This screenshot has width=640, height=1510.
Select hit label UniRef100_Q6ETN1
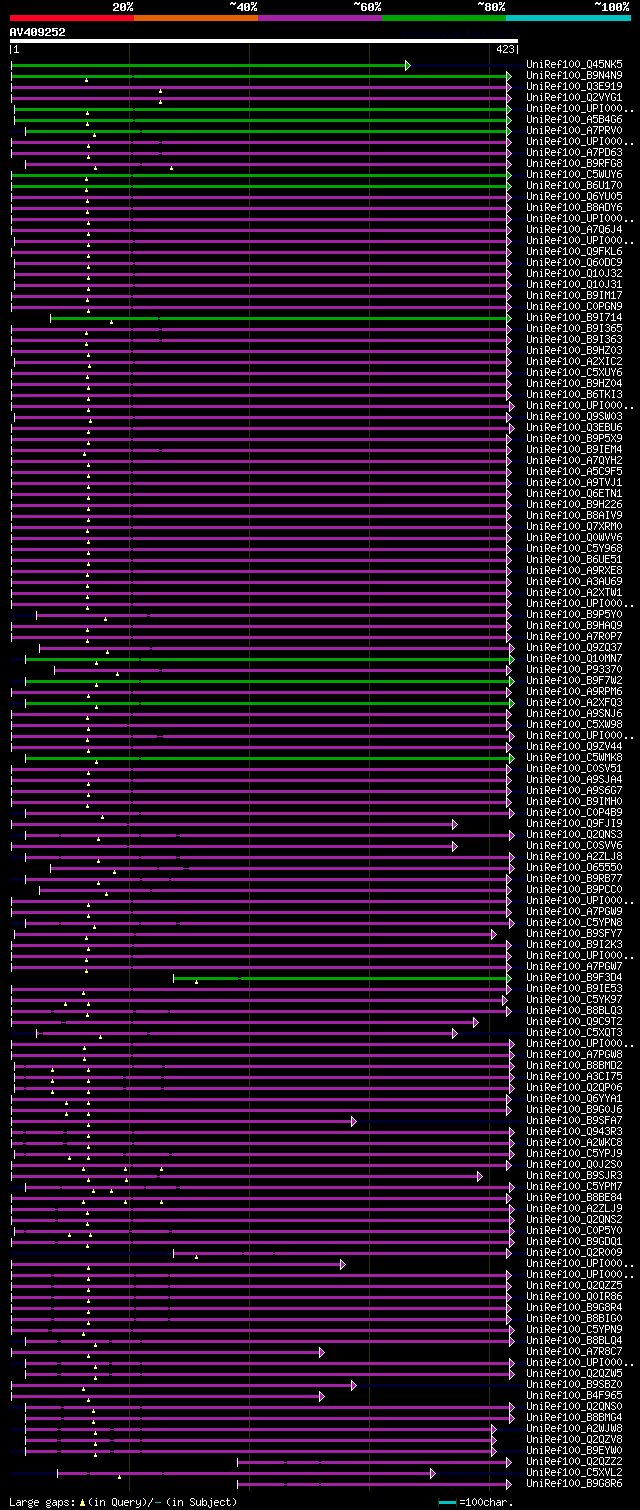tap(575, 494)
